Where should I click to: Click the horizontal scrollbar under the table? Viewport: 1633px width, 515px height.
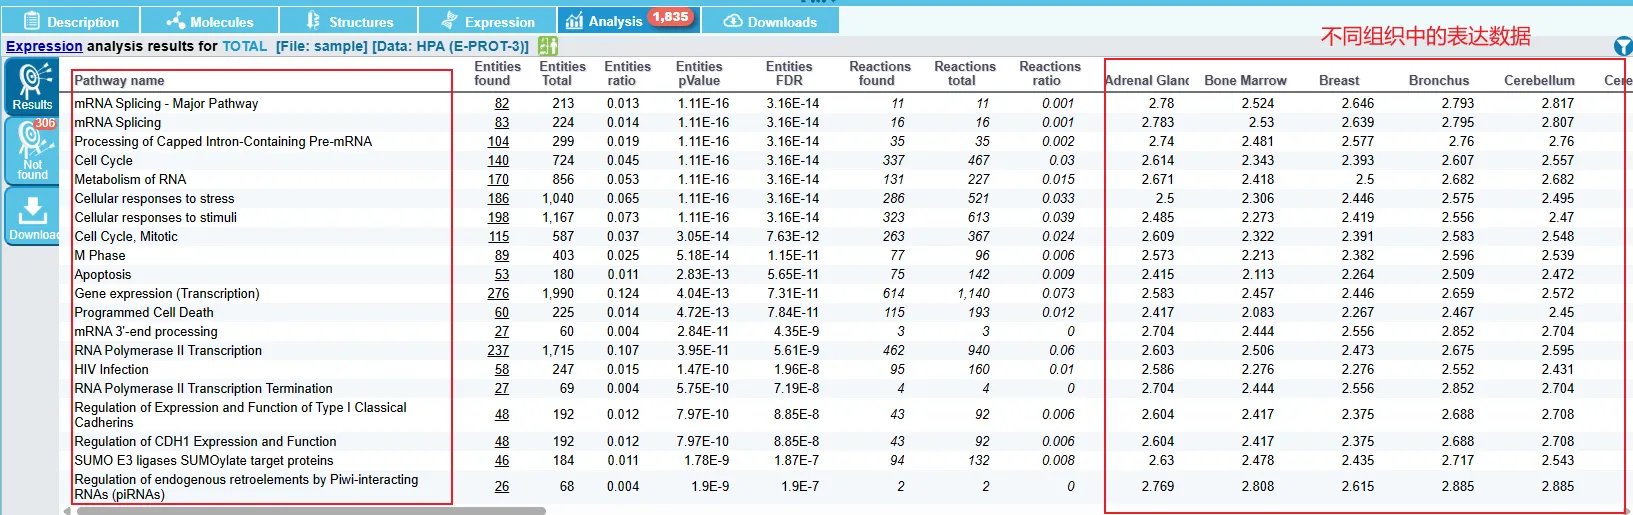(x=311, y=510)
